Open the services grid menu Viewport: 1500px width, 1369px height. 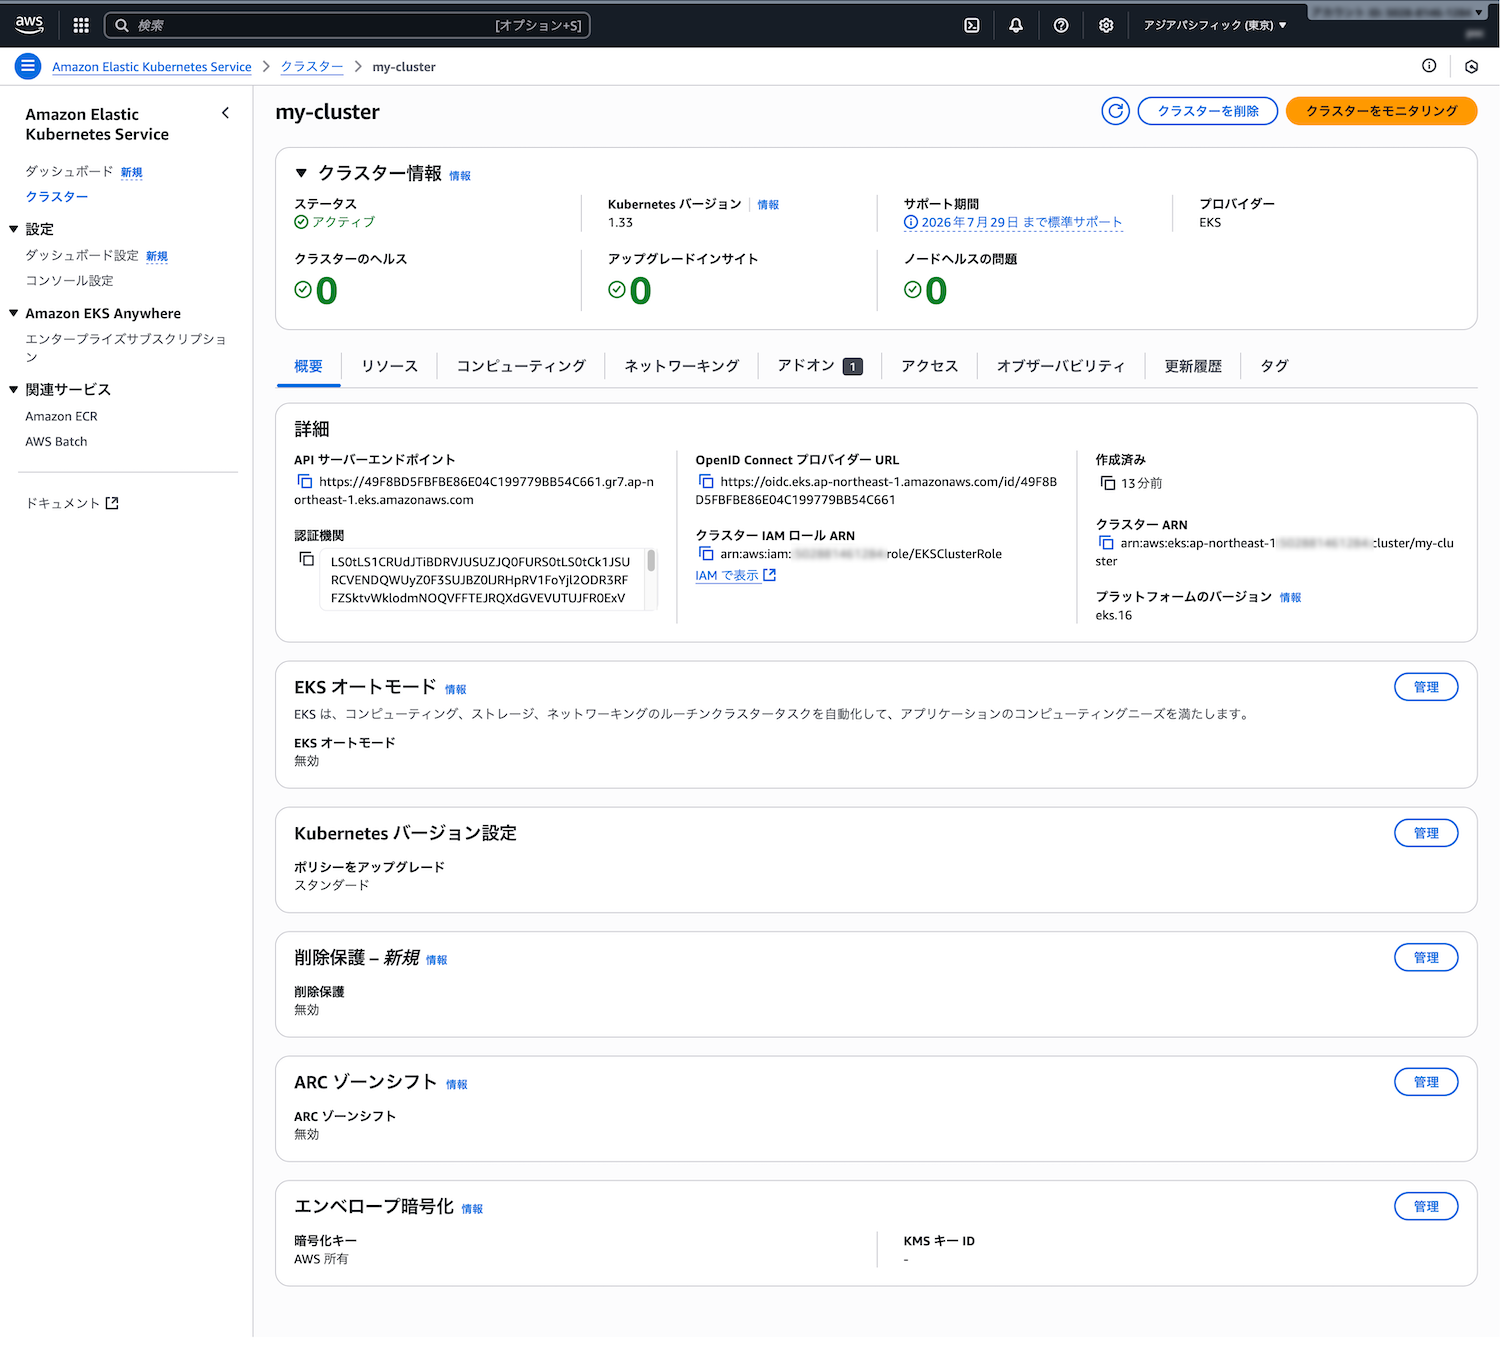(x=81, y=25)
